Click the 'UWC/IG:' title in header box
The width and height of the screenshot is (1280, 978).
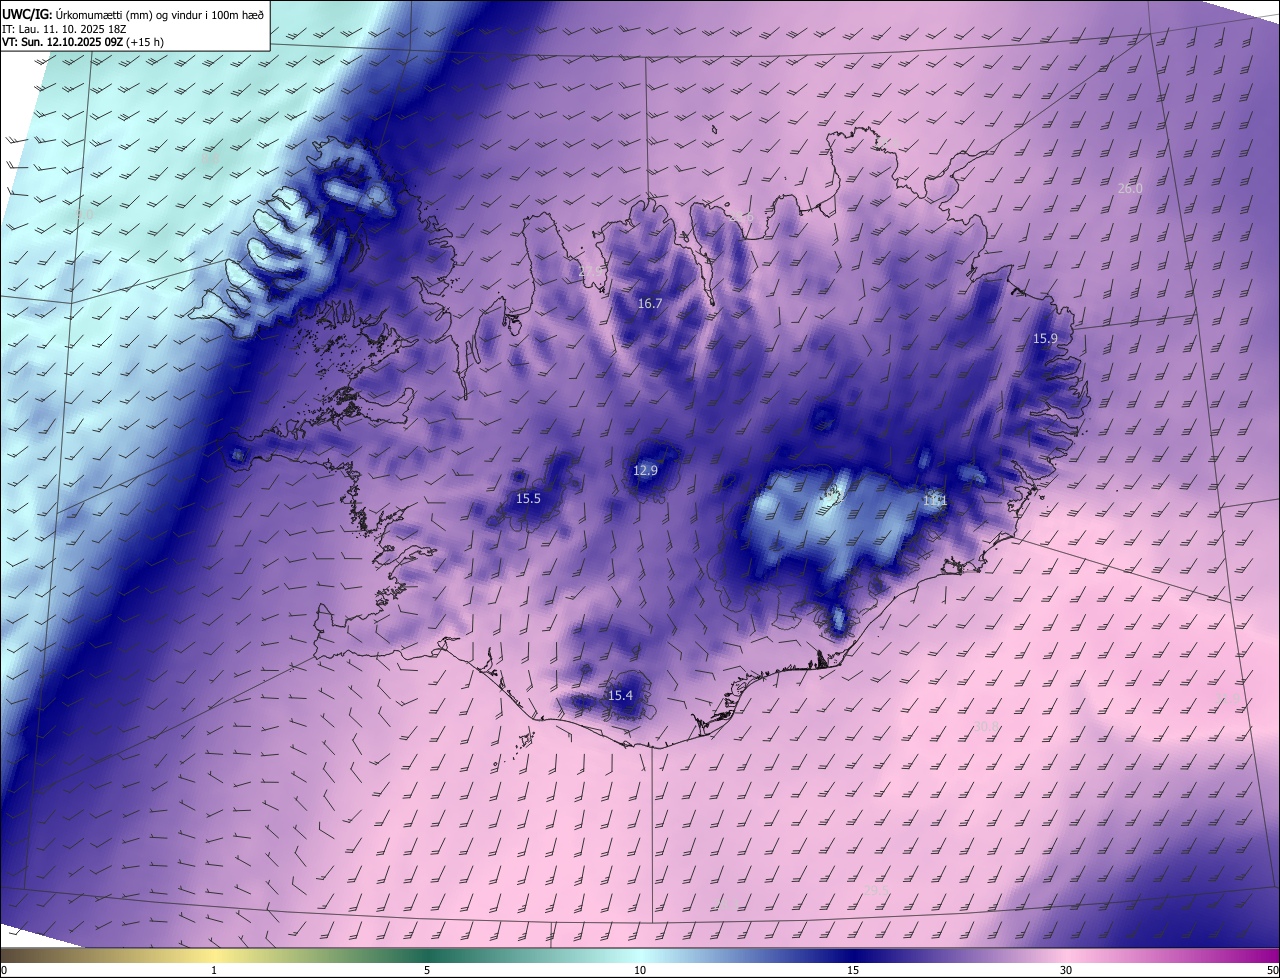[x=27, y=14]
